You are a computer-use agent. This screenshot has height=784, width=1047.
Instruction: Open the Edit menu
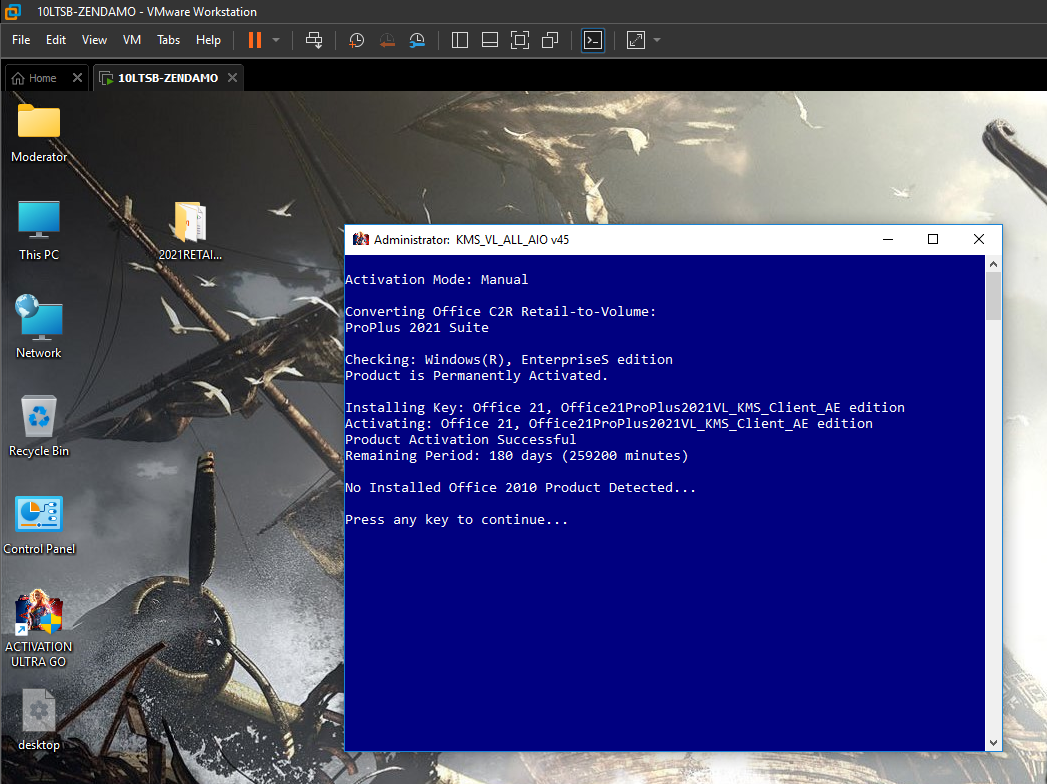56,40
